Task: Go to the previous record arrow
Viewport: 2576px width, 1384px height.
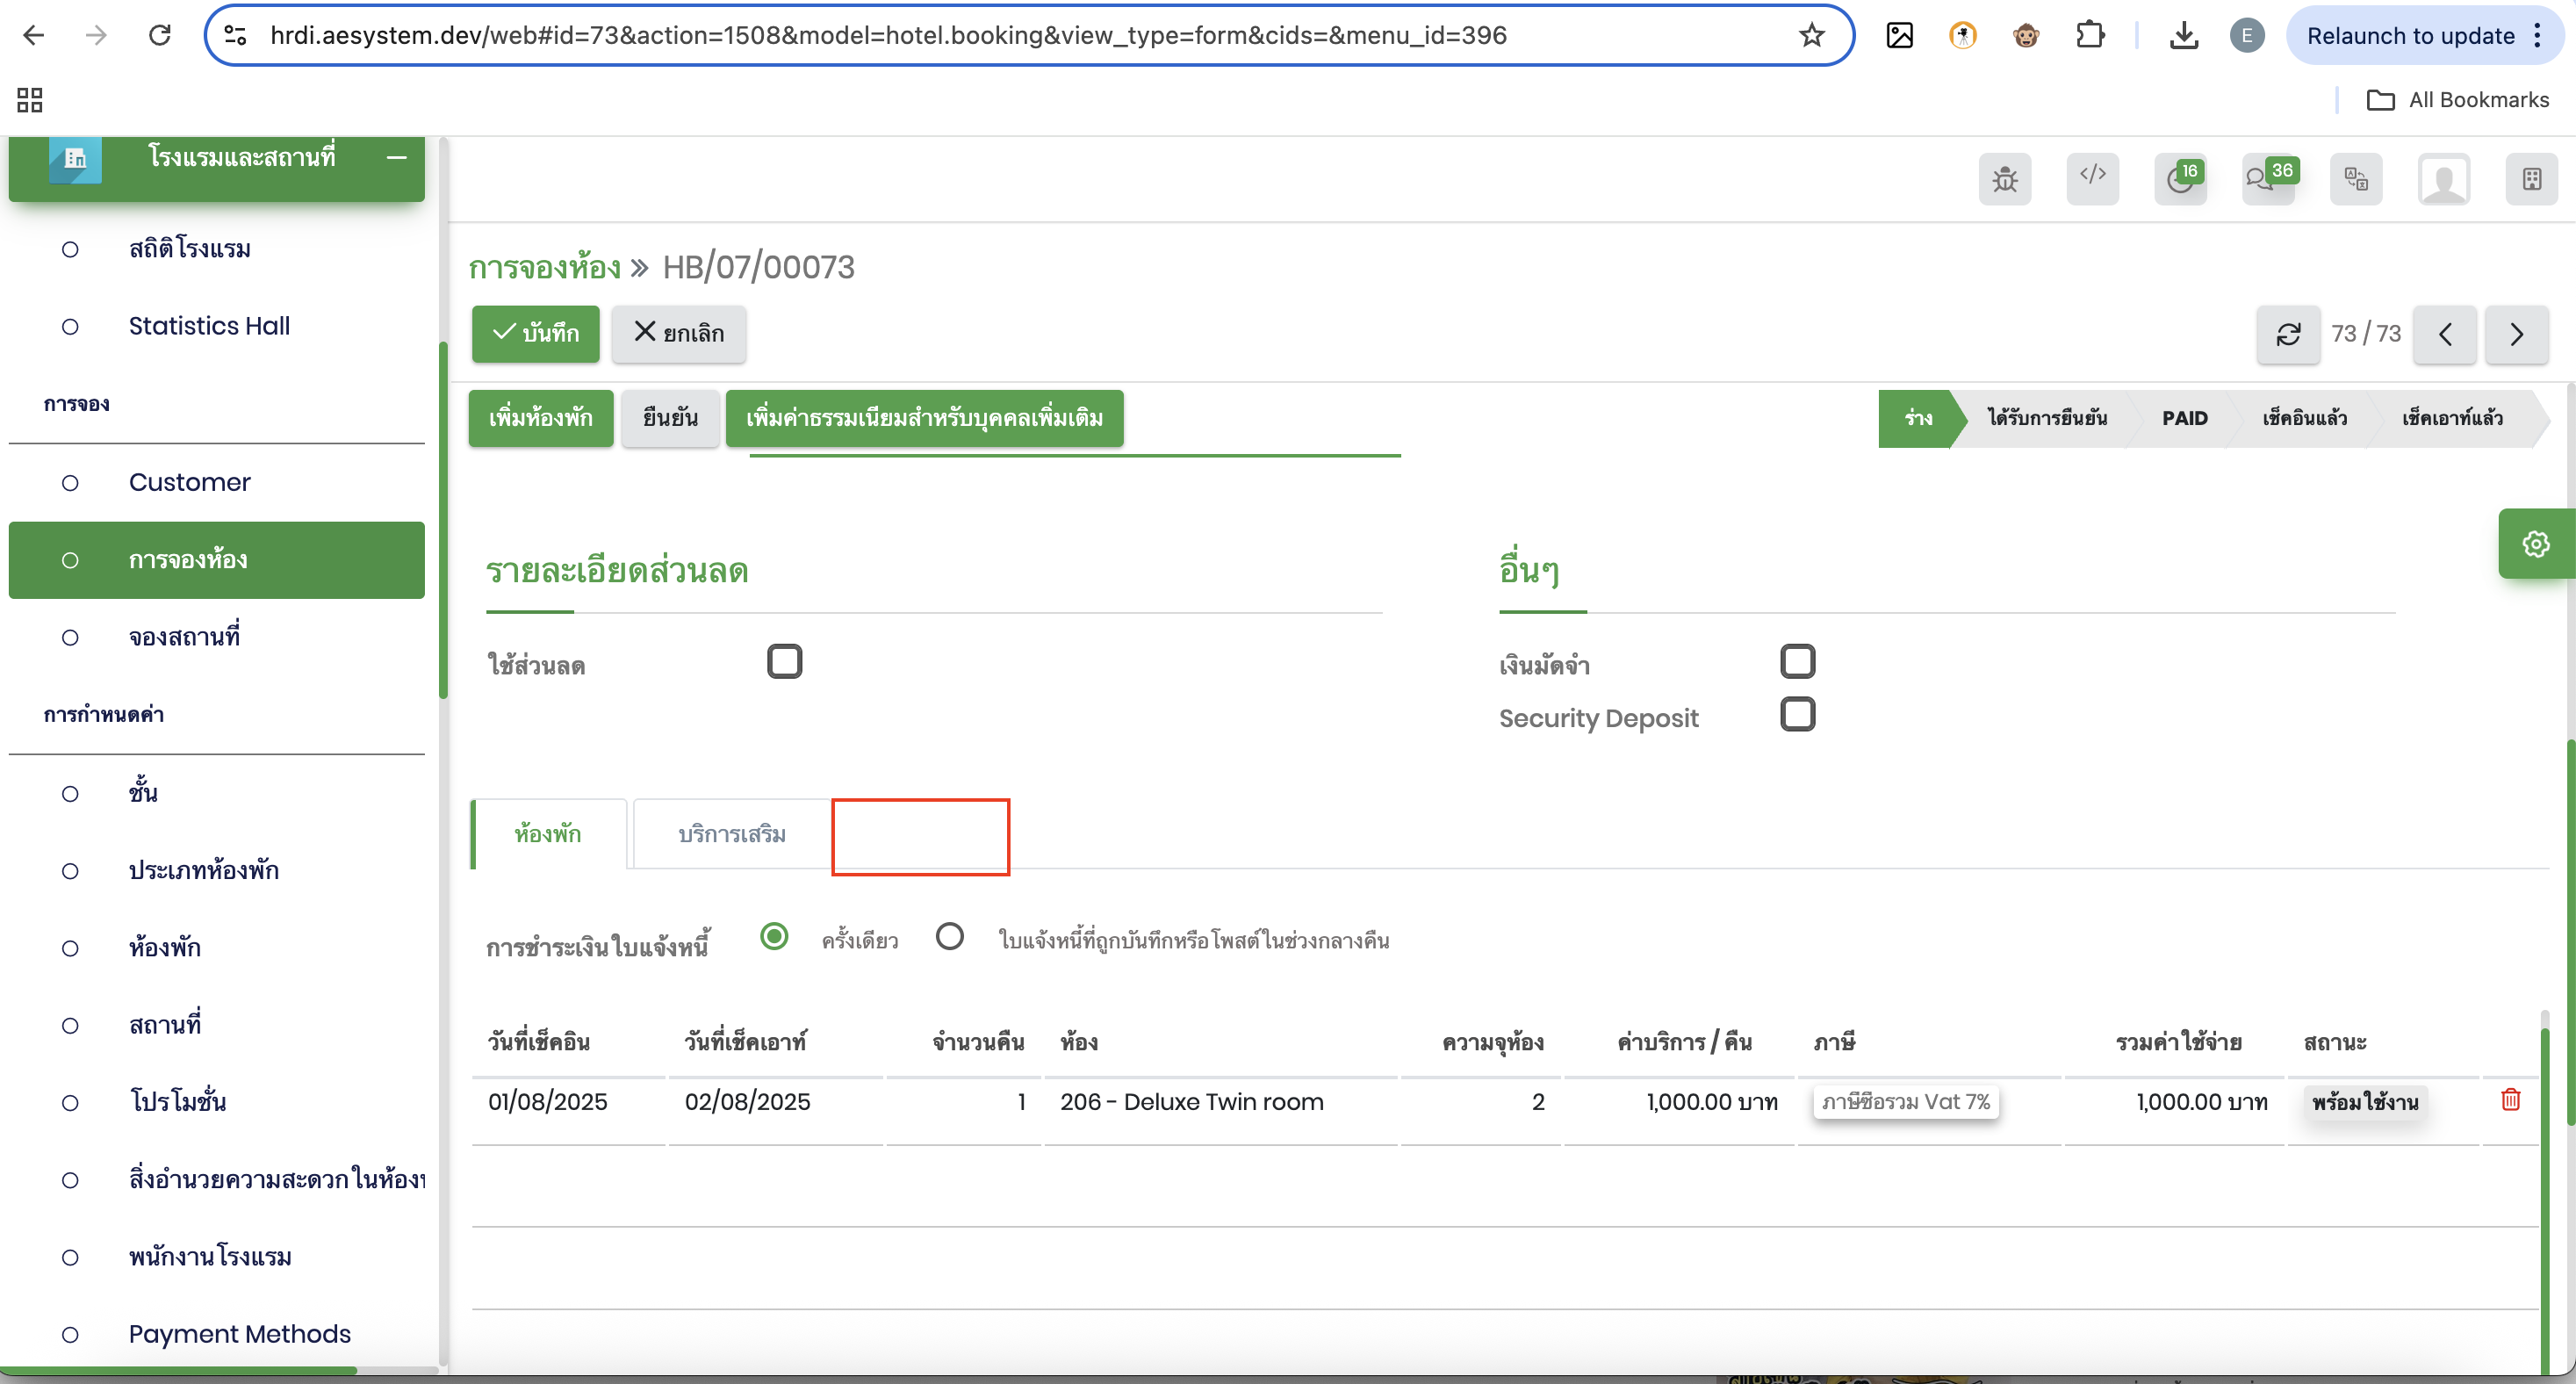Action: [x=2444, y=334]
